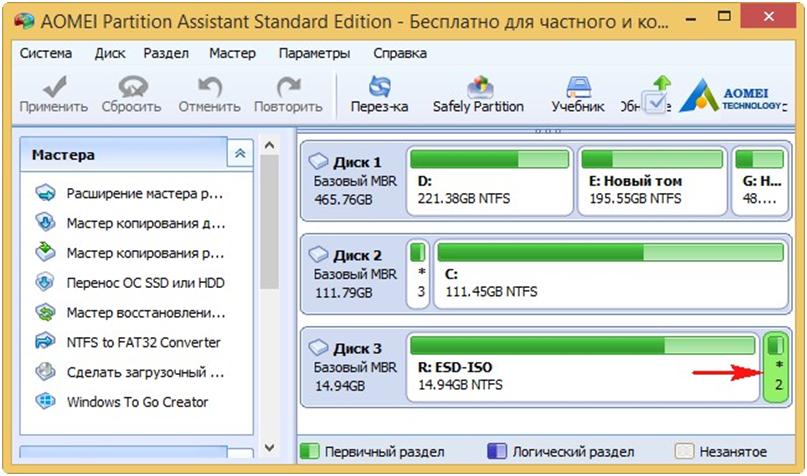The image size is (807, 476).
Task: Open Мастер восстановлени... wizard link
Action: tap(146, 312)
